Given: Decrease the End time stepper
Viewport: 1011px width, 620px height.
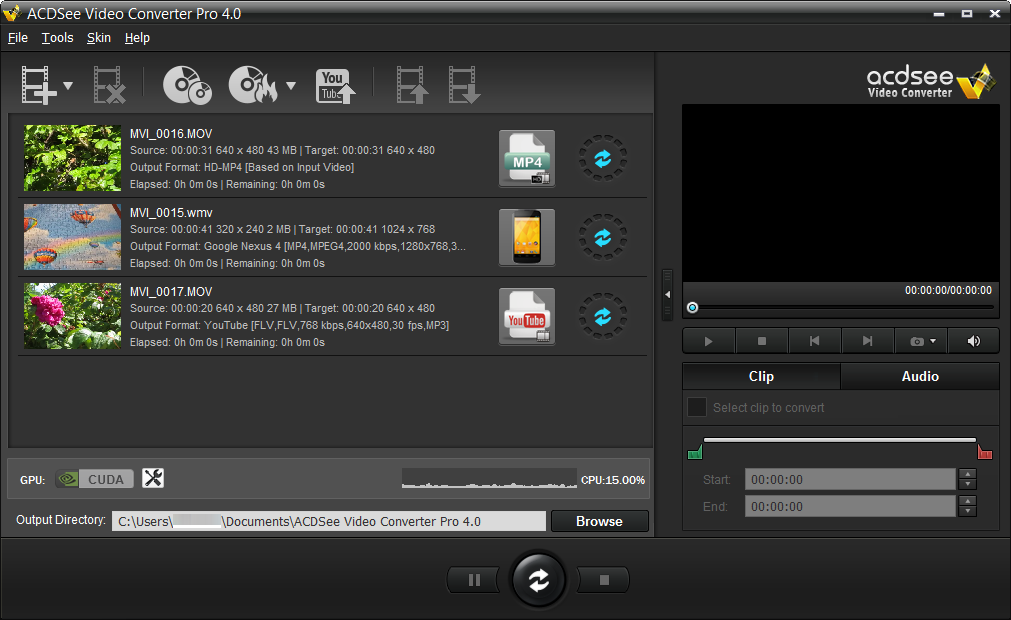Looking at the screenshot, I should pos(967,512).
